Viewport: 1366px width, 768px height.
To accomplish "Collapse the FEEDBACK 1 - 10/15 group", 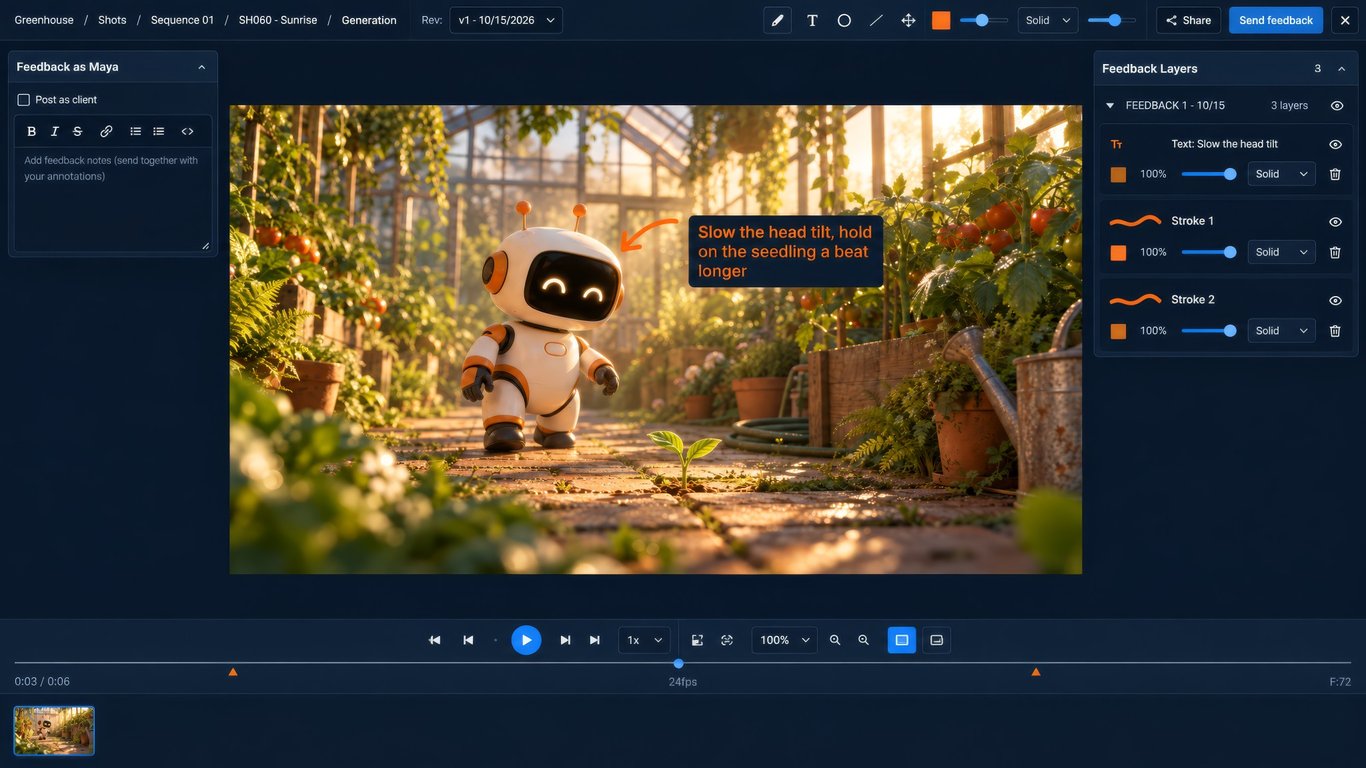I will [1110, 106].
